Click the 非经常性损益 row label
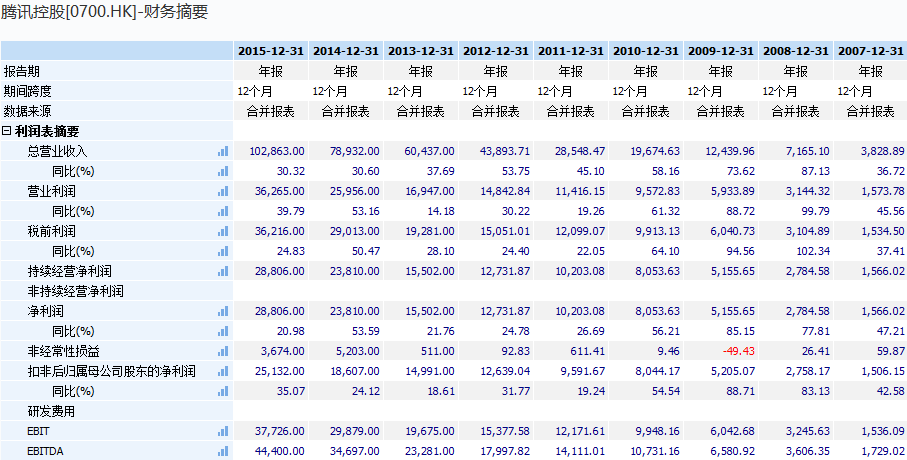Viewport: 907px width, 460px height. (64, 352)
